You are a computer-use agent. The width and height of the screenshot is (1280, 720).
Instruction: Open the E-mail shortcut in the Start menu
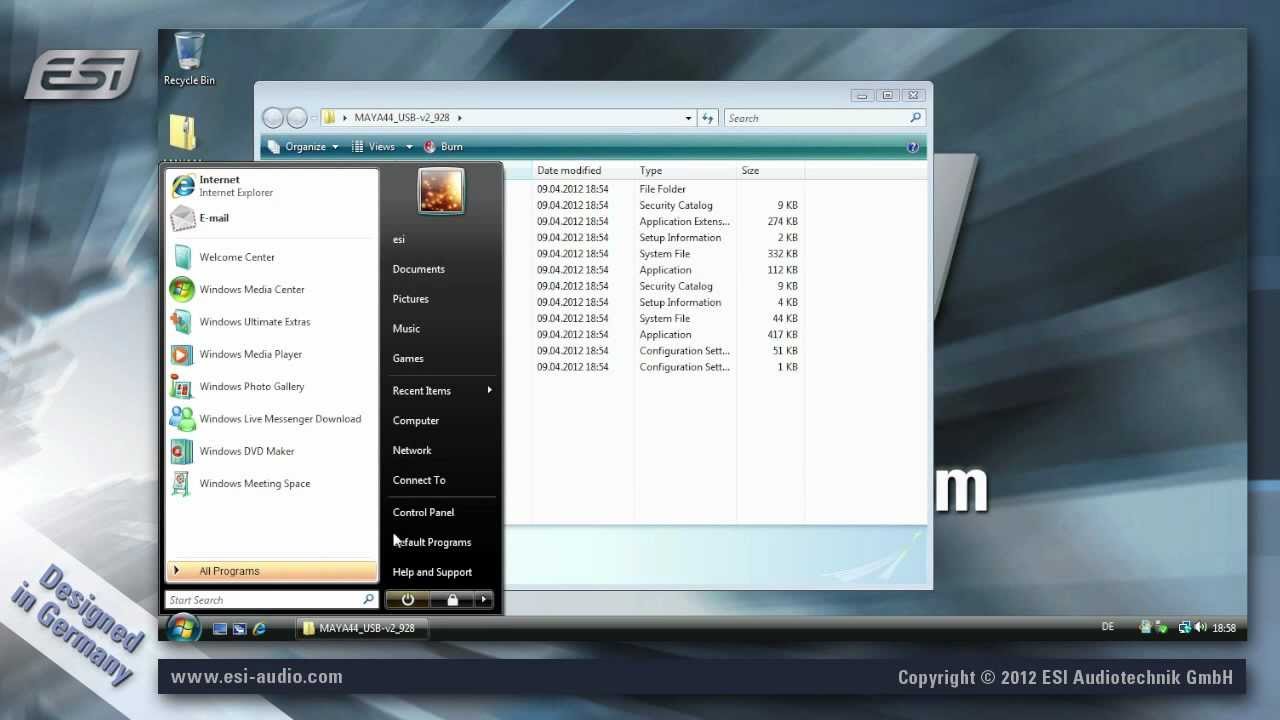[x=271, y=218]
